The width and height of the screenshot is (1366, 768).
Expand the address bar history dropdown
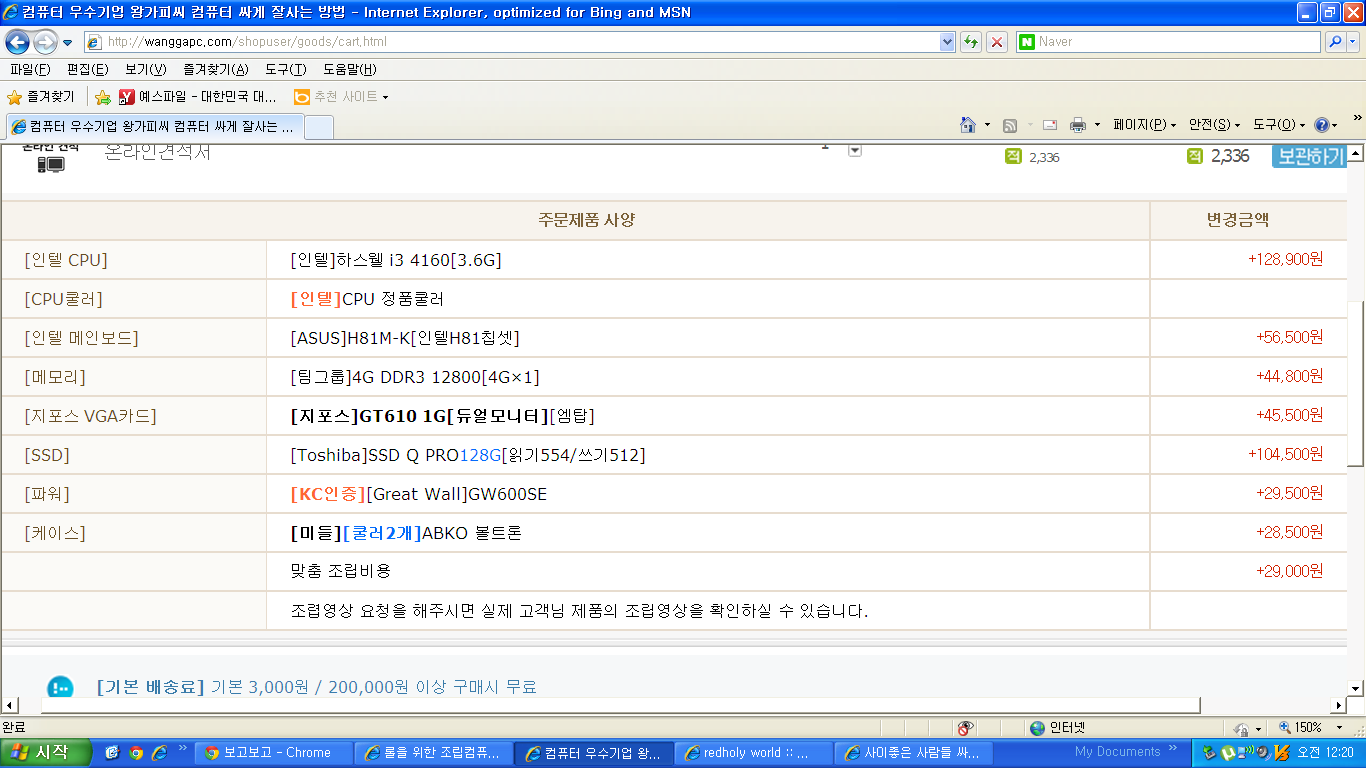pos(948,42)
